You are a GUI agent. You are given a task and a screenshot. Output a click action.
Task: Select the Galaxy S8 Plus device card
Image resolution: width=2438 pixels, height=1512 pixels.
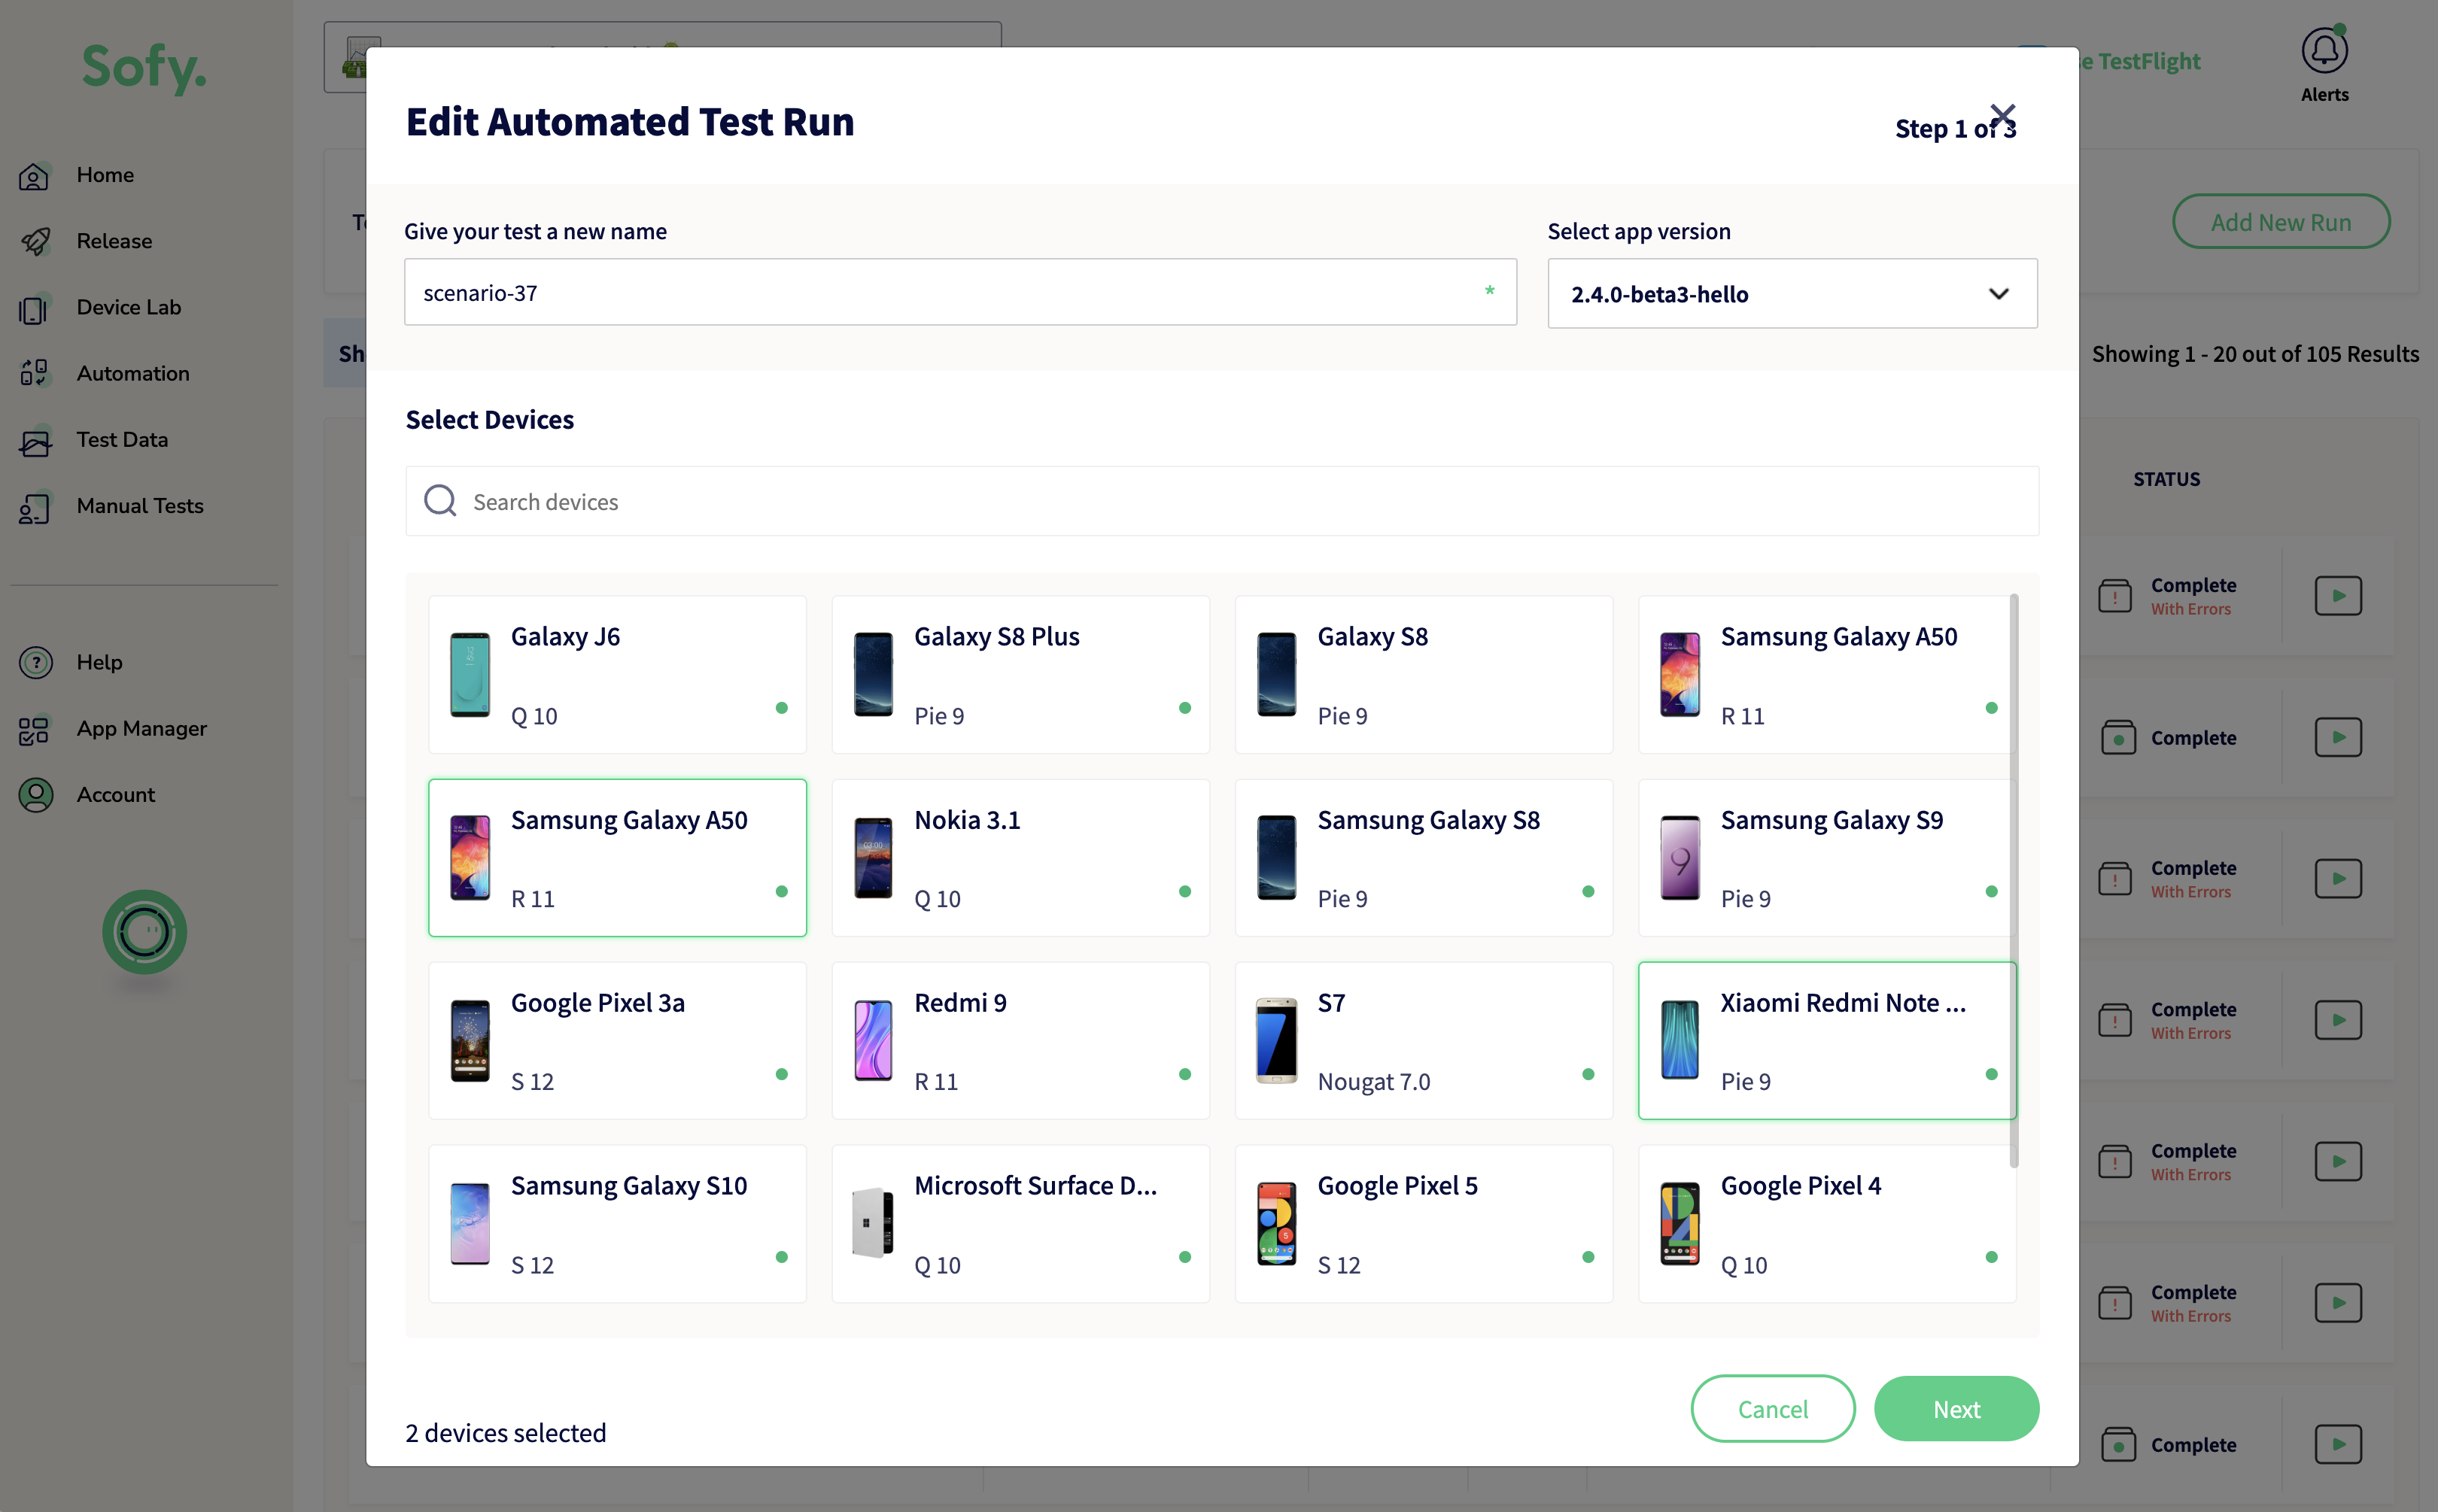click(1020, 675)
